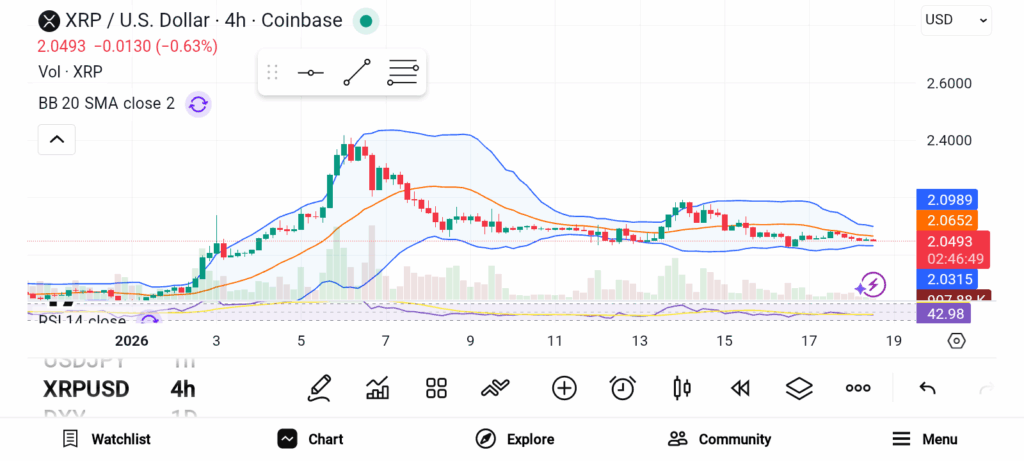Tap the XRPUSD symbol name
This screenshot has width=1024, height=461.
[x=86, y=389]
